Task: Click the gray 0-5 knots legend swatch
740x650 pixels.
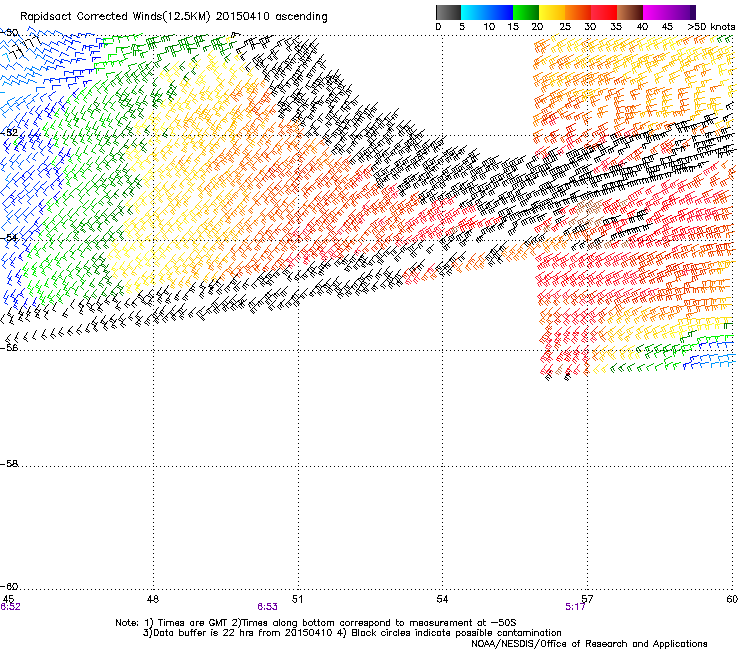Action: click(x=448, y=12)
